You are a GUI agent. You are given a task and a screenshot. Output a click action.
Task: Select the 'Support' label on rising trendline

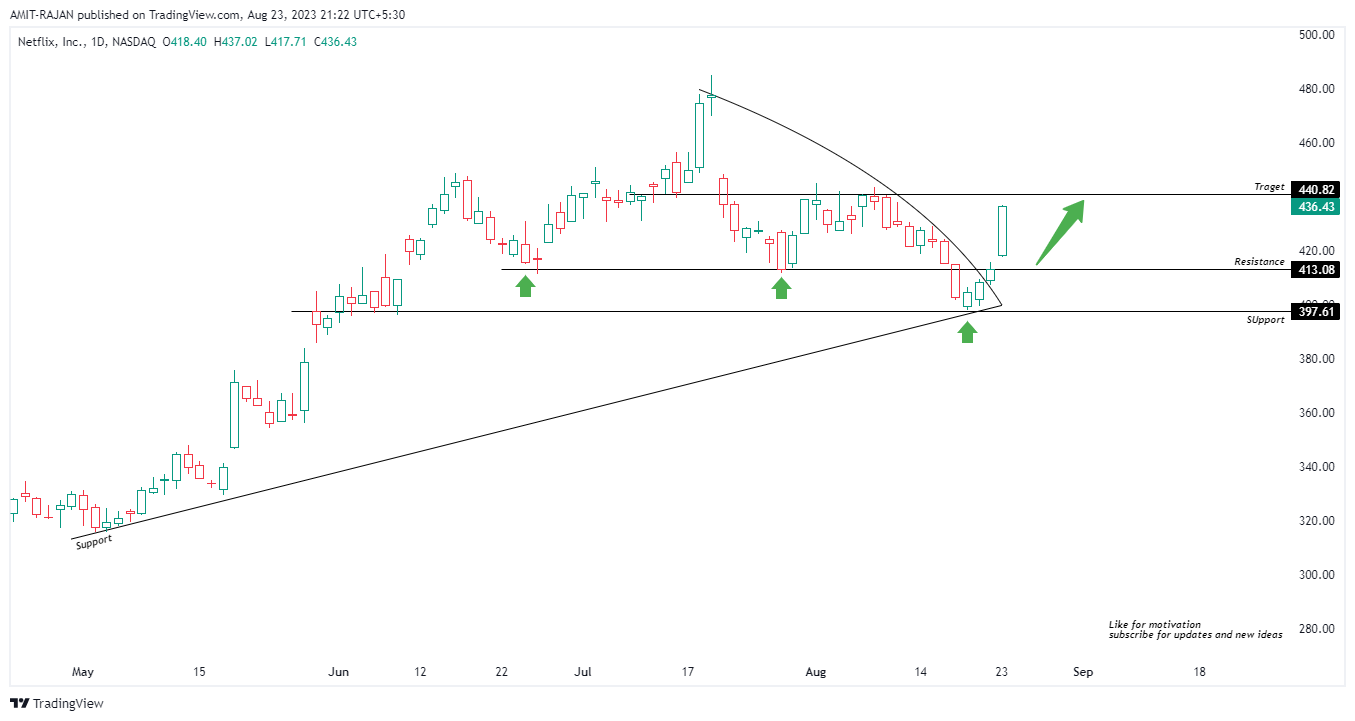94,541
